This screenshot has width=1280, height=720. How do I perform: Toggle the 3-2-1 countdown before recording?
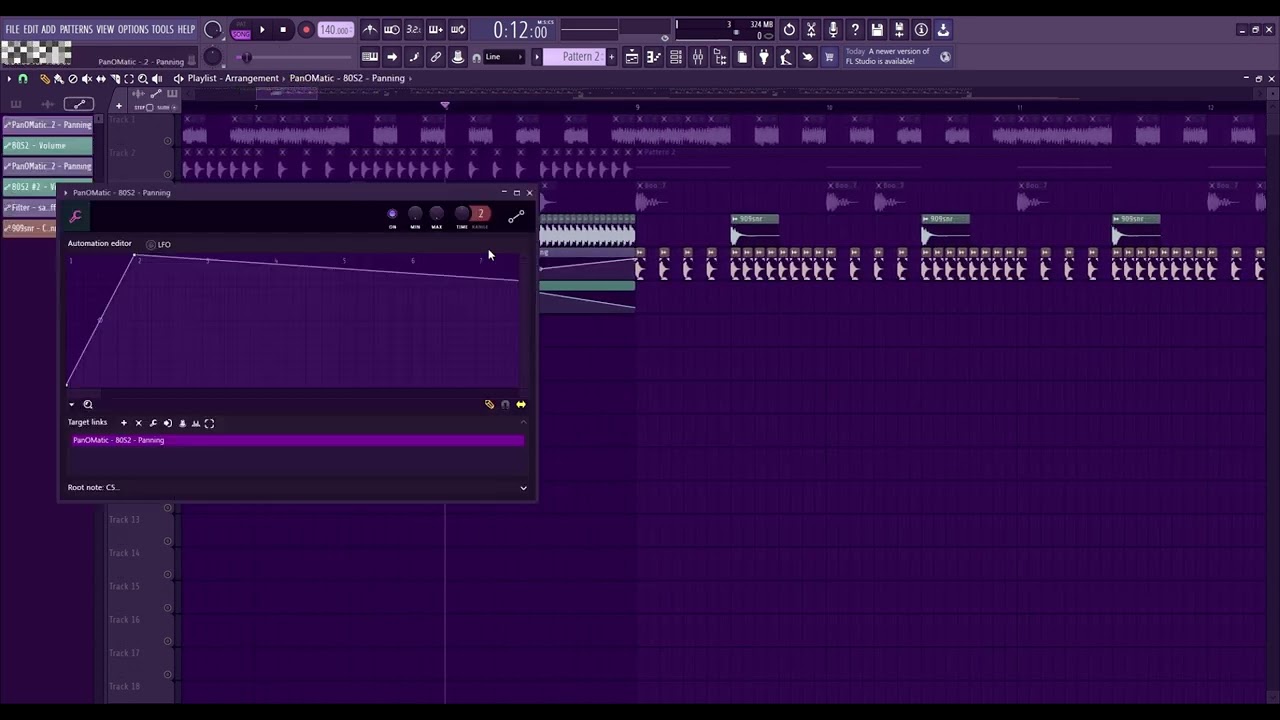[414, 30]
